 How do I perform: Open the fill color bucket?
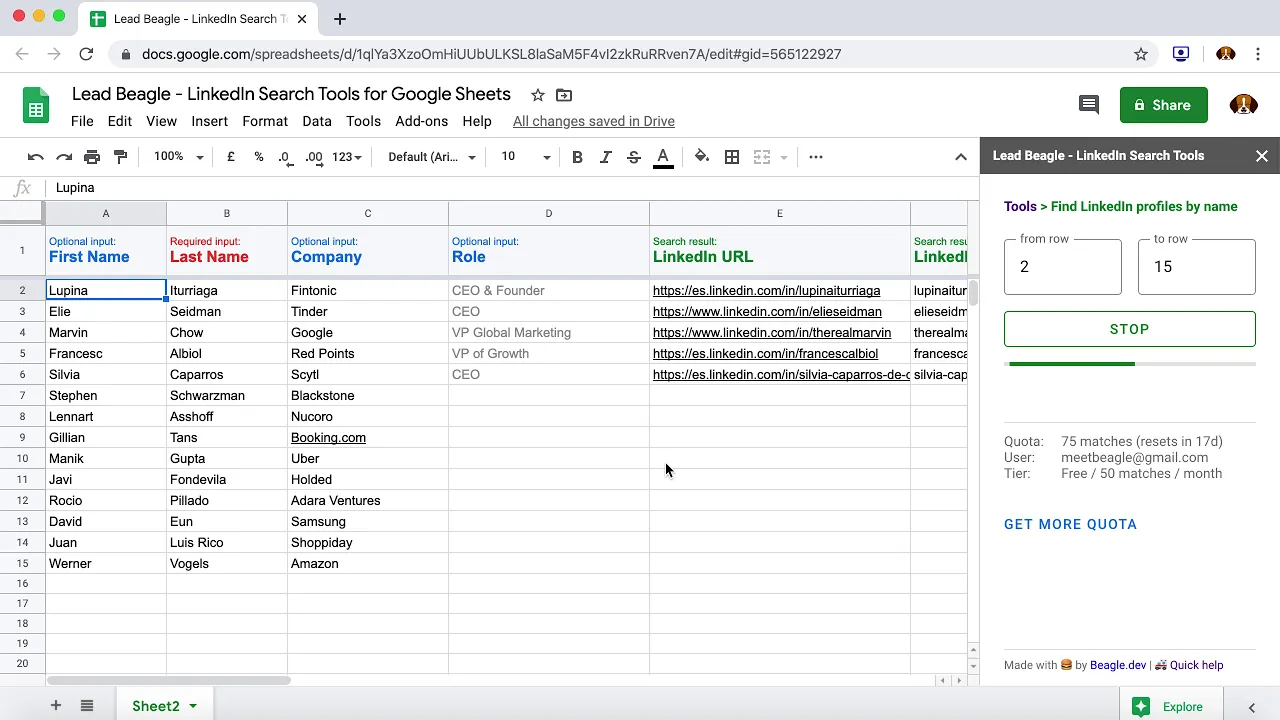tap(702, 157)
